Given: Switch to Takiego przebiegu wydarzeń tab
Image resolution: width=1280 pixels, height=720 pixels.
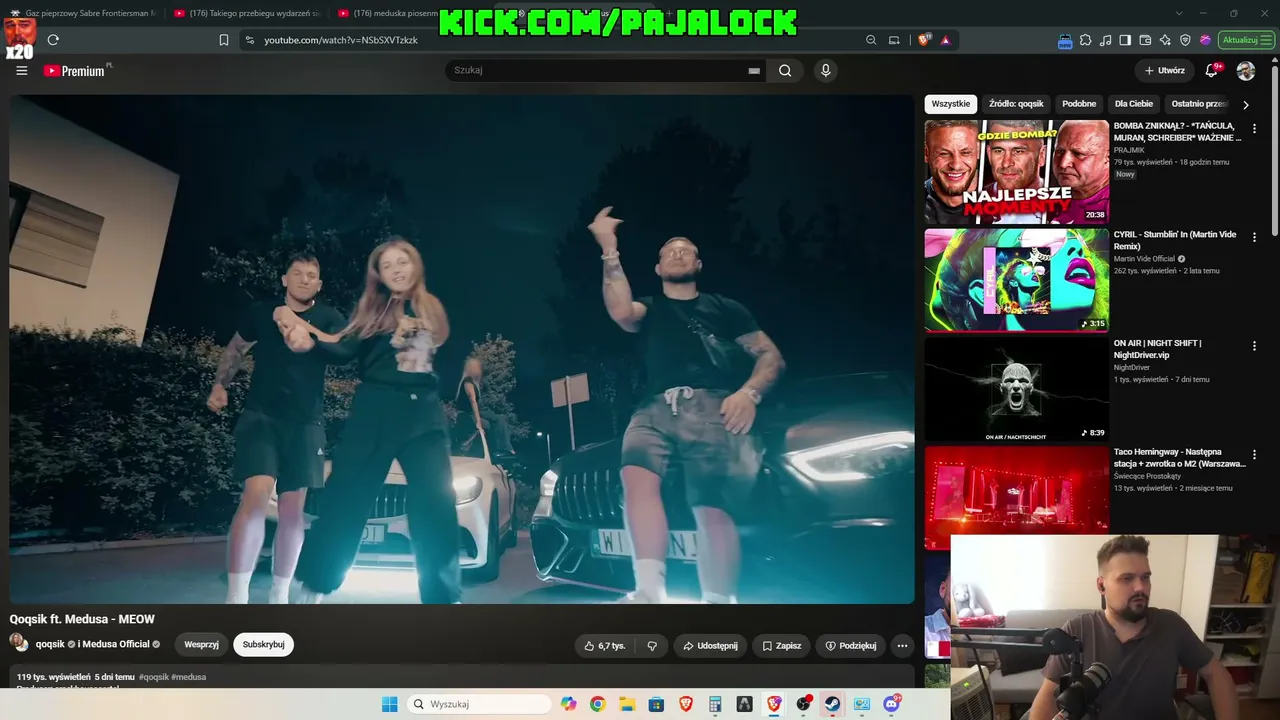Looking at the screenshot, I should (x=247, y=13).
